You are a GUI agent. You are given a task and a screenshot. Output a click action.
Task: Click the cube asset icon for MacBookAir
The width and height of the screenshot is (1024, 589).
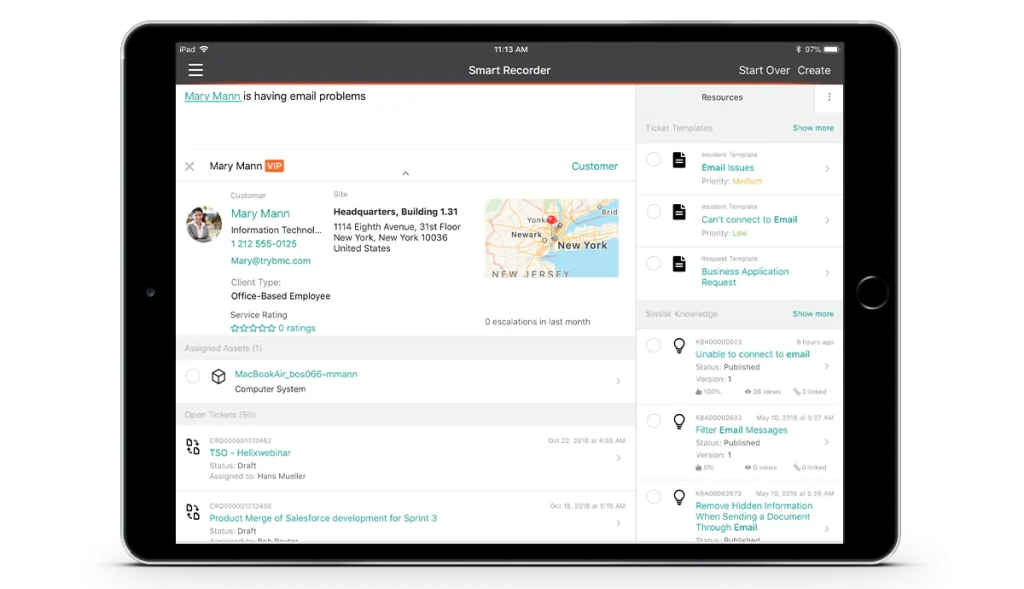218,377
